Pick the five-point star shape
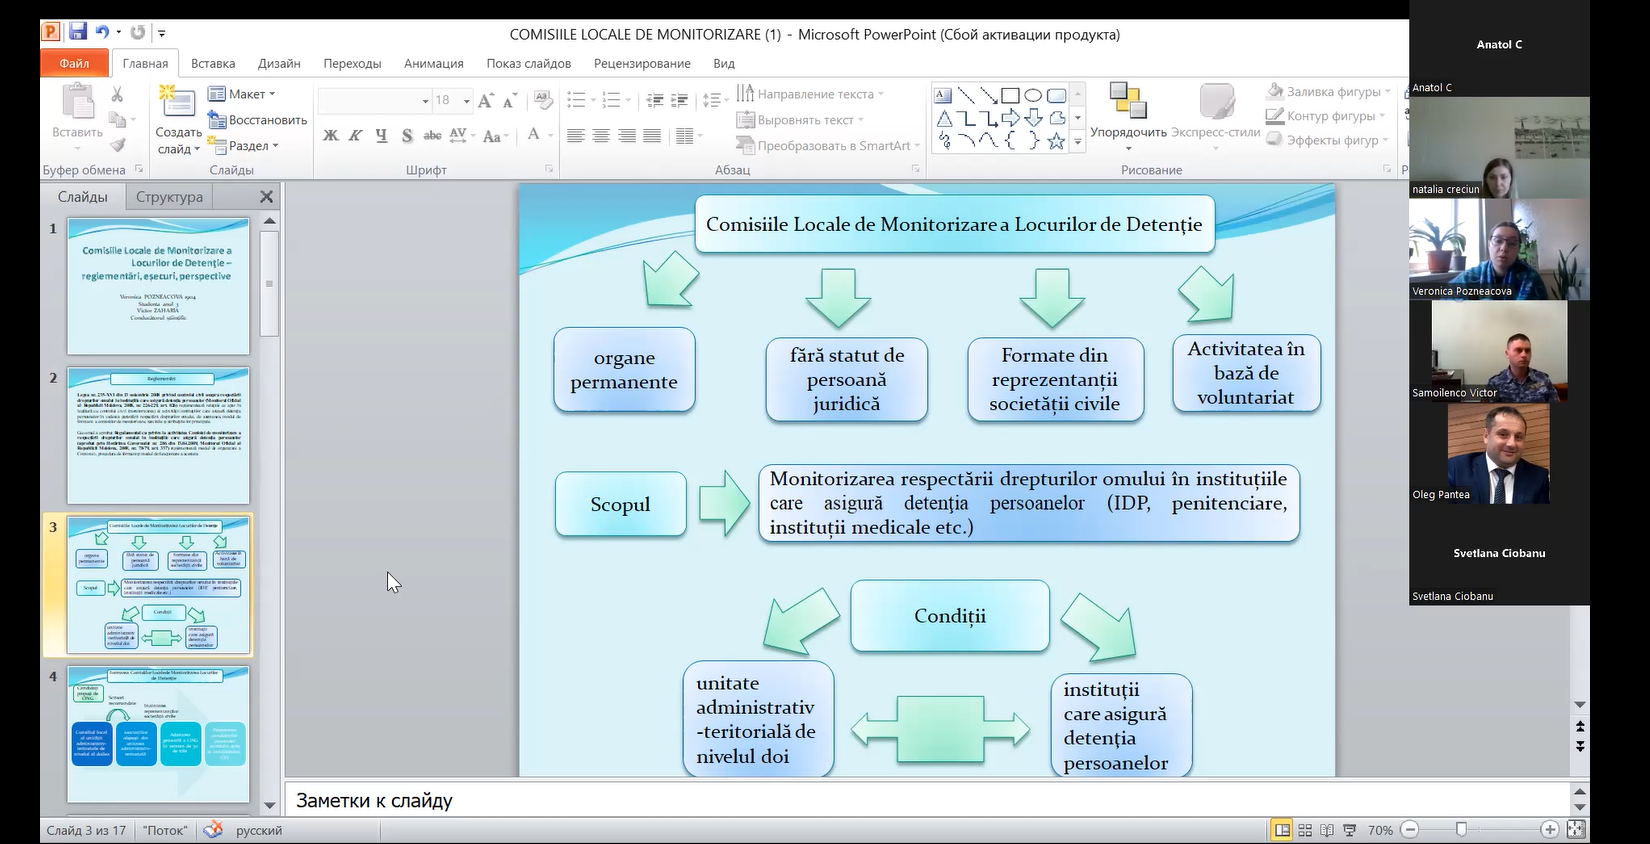 click(1056, 141)
